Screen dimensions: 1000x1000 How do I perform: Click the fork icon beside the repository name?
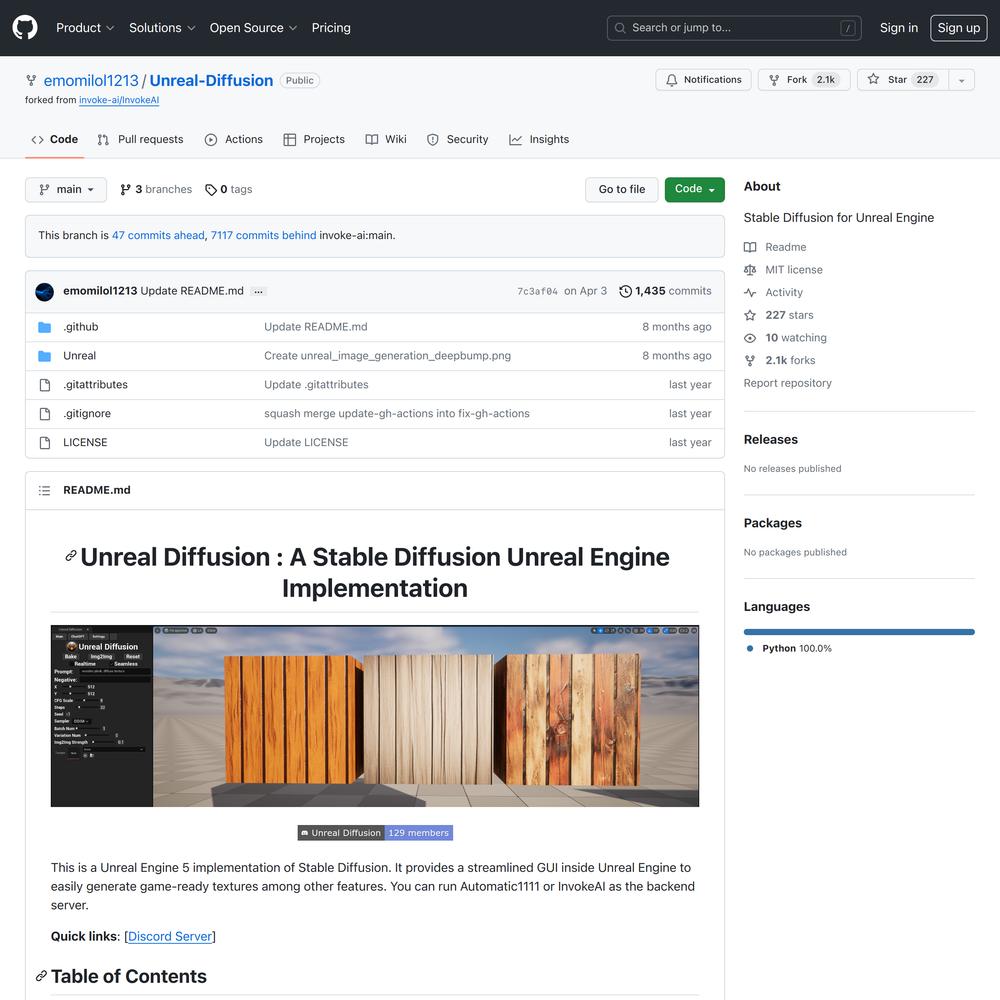pos(31,80)
